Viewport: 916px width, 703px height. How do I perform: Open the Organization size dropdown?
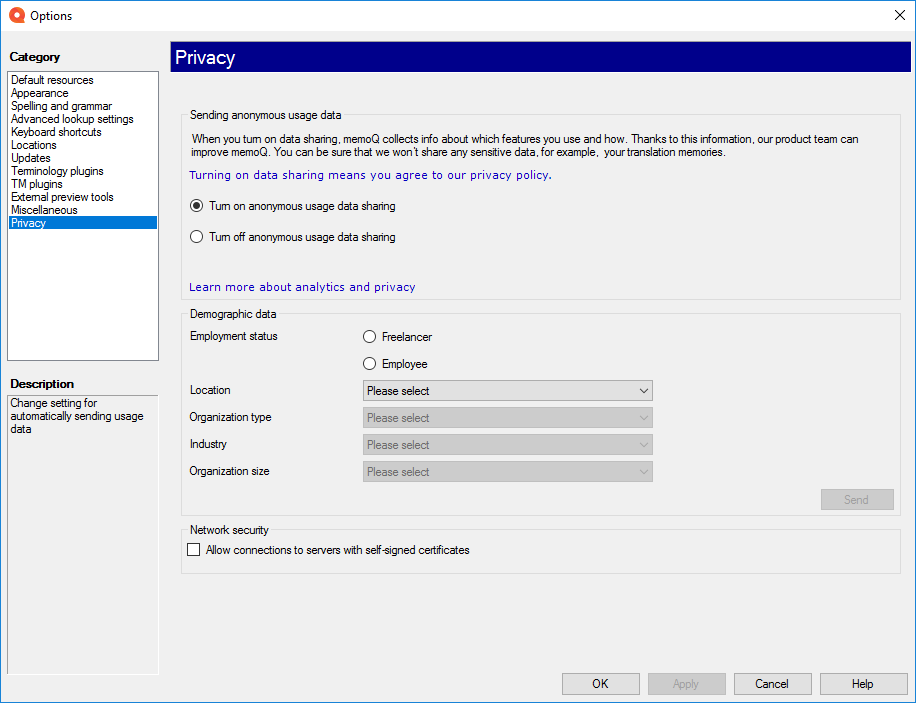(x=508, y=472)
